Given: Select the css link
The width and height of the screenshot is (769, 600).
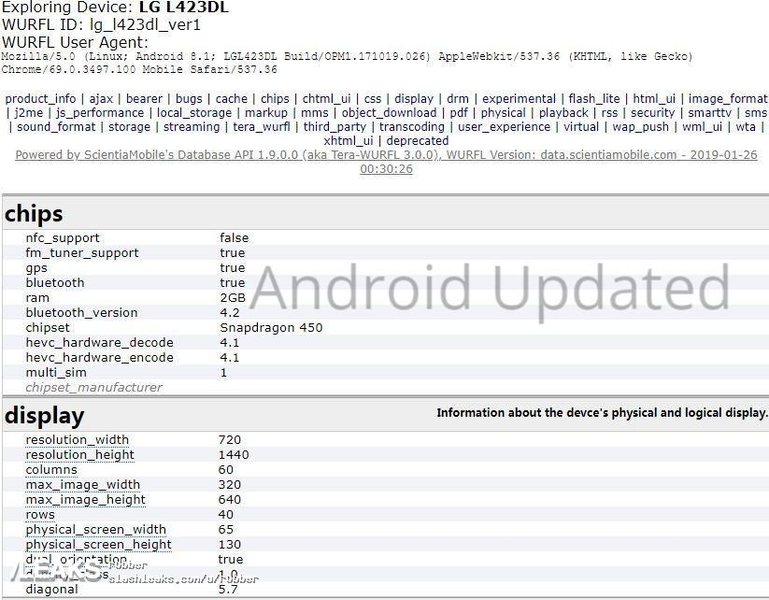Looking at the screenshot, I should tap(373, 99).
